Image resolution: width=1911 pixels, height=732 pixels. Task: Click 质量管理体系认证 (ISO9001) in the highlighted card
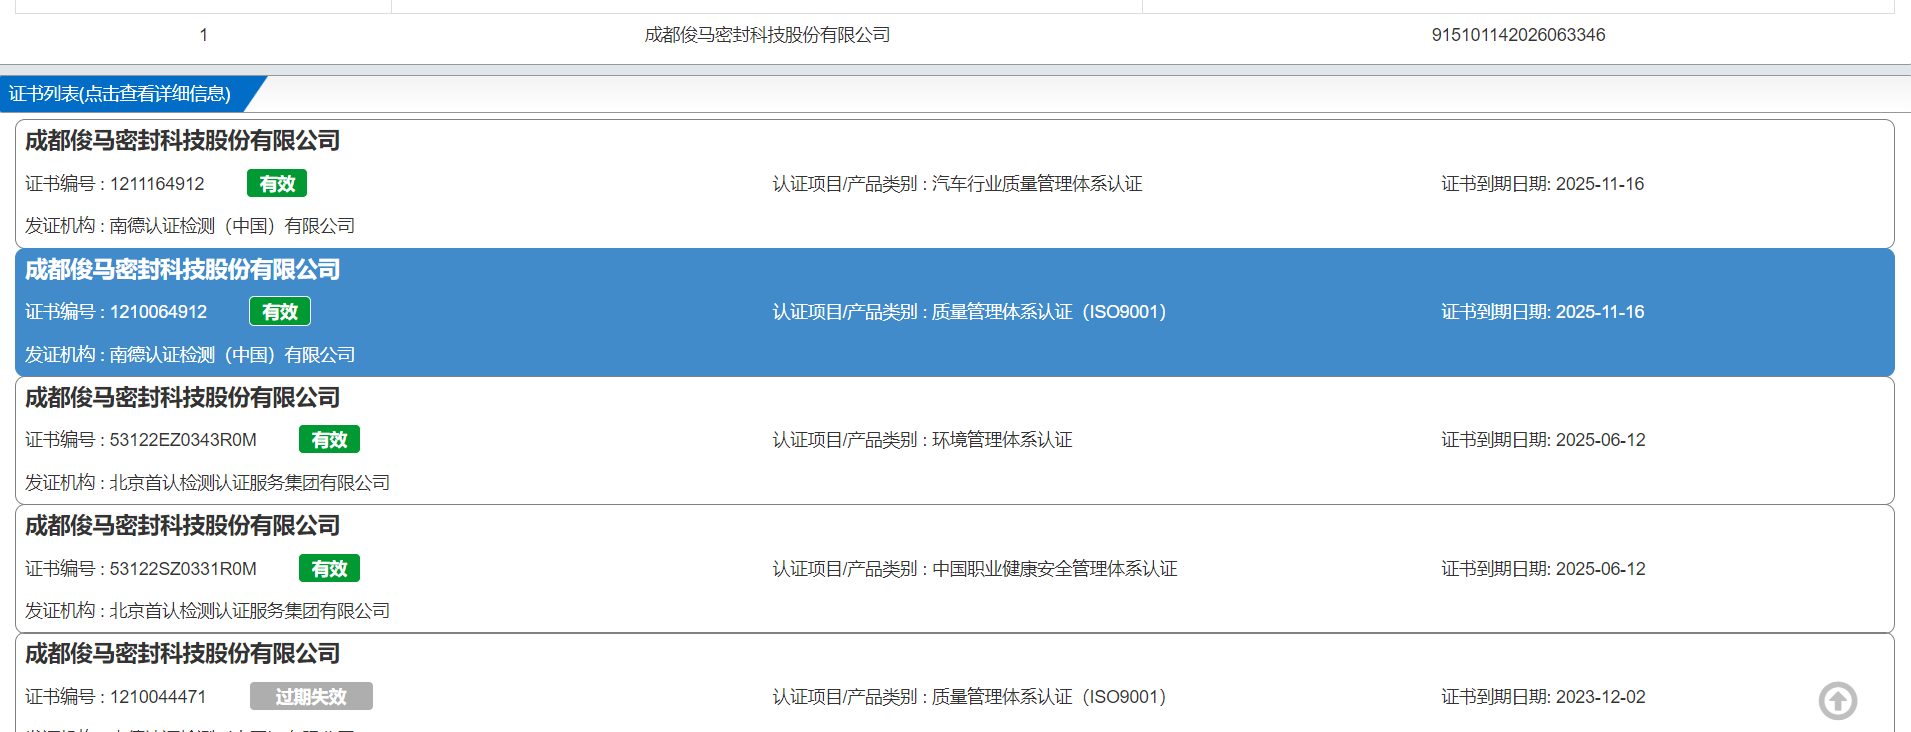pyautogui.click(x=1049, y=312)
